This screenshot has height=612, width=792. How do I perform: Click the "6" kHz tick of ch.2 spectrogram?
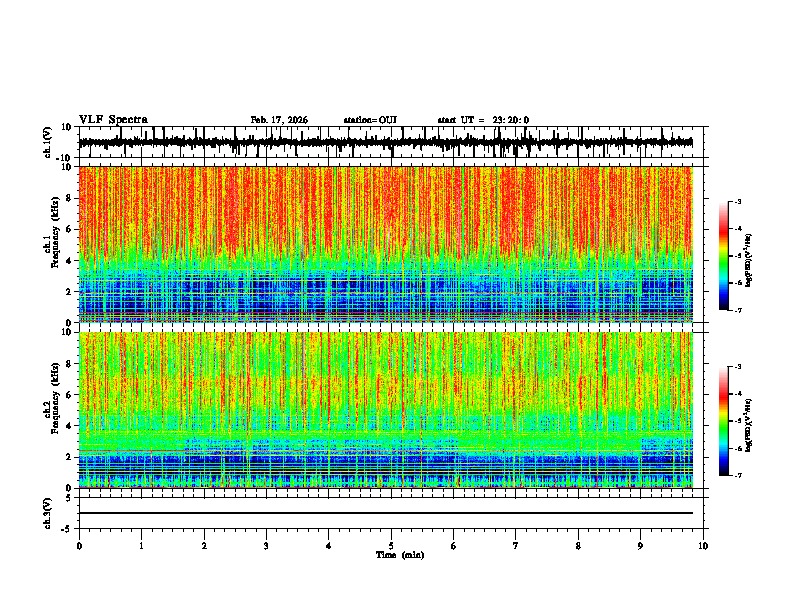tap(69, 395)
